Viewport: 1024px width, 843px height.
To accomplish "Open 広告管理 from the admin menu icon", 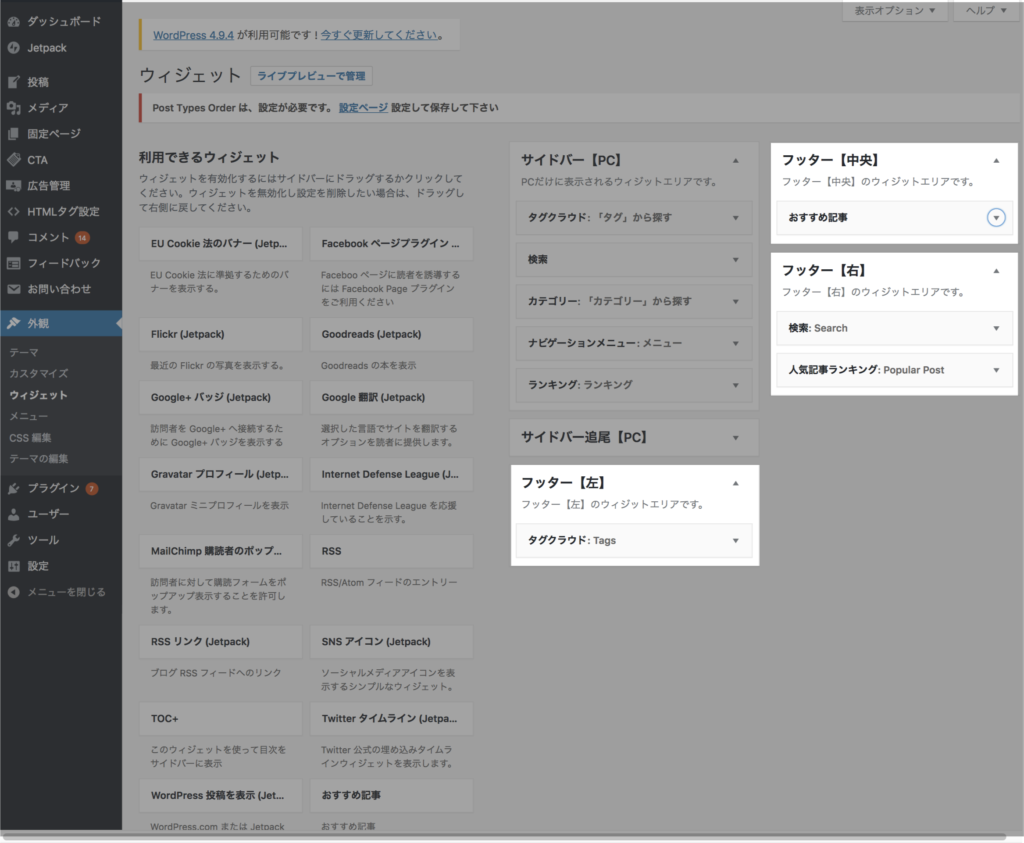I will (15, 184).
